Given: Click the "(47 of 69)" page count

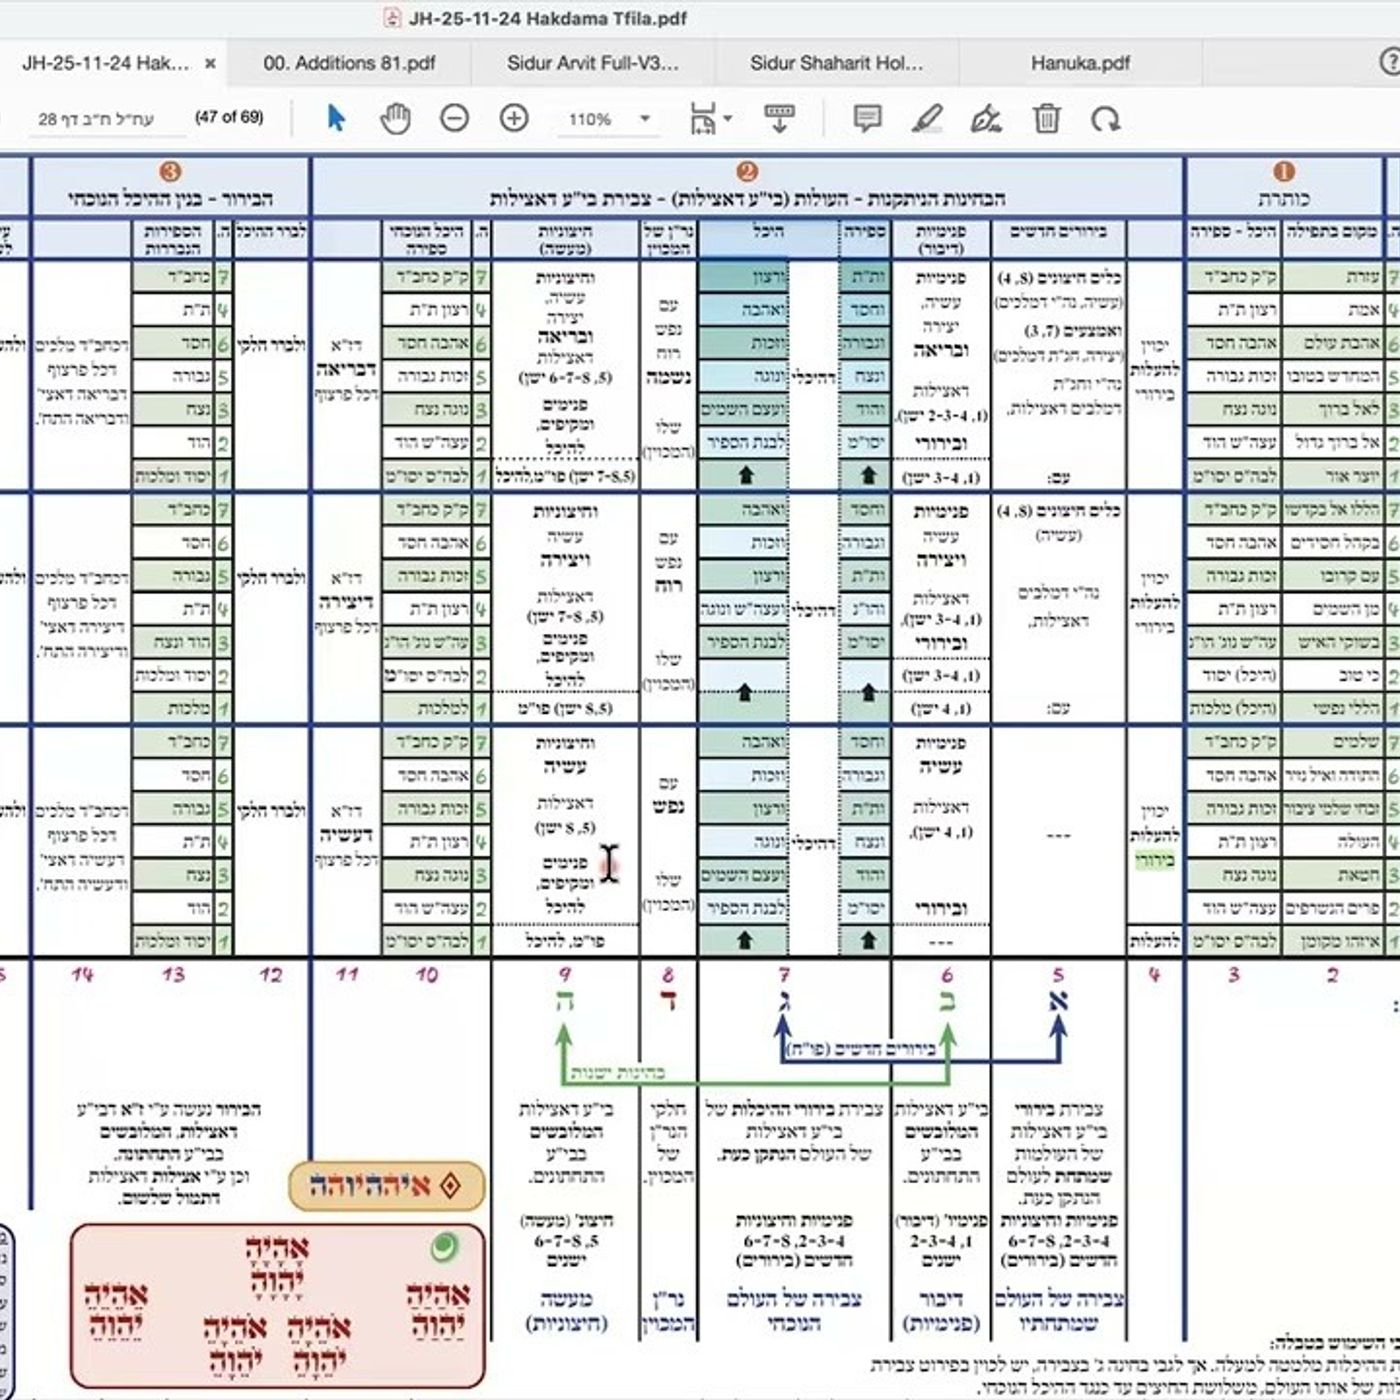Looking at the screenshot, I should (229, 117).
